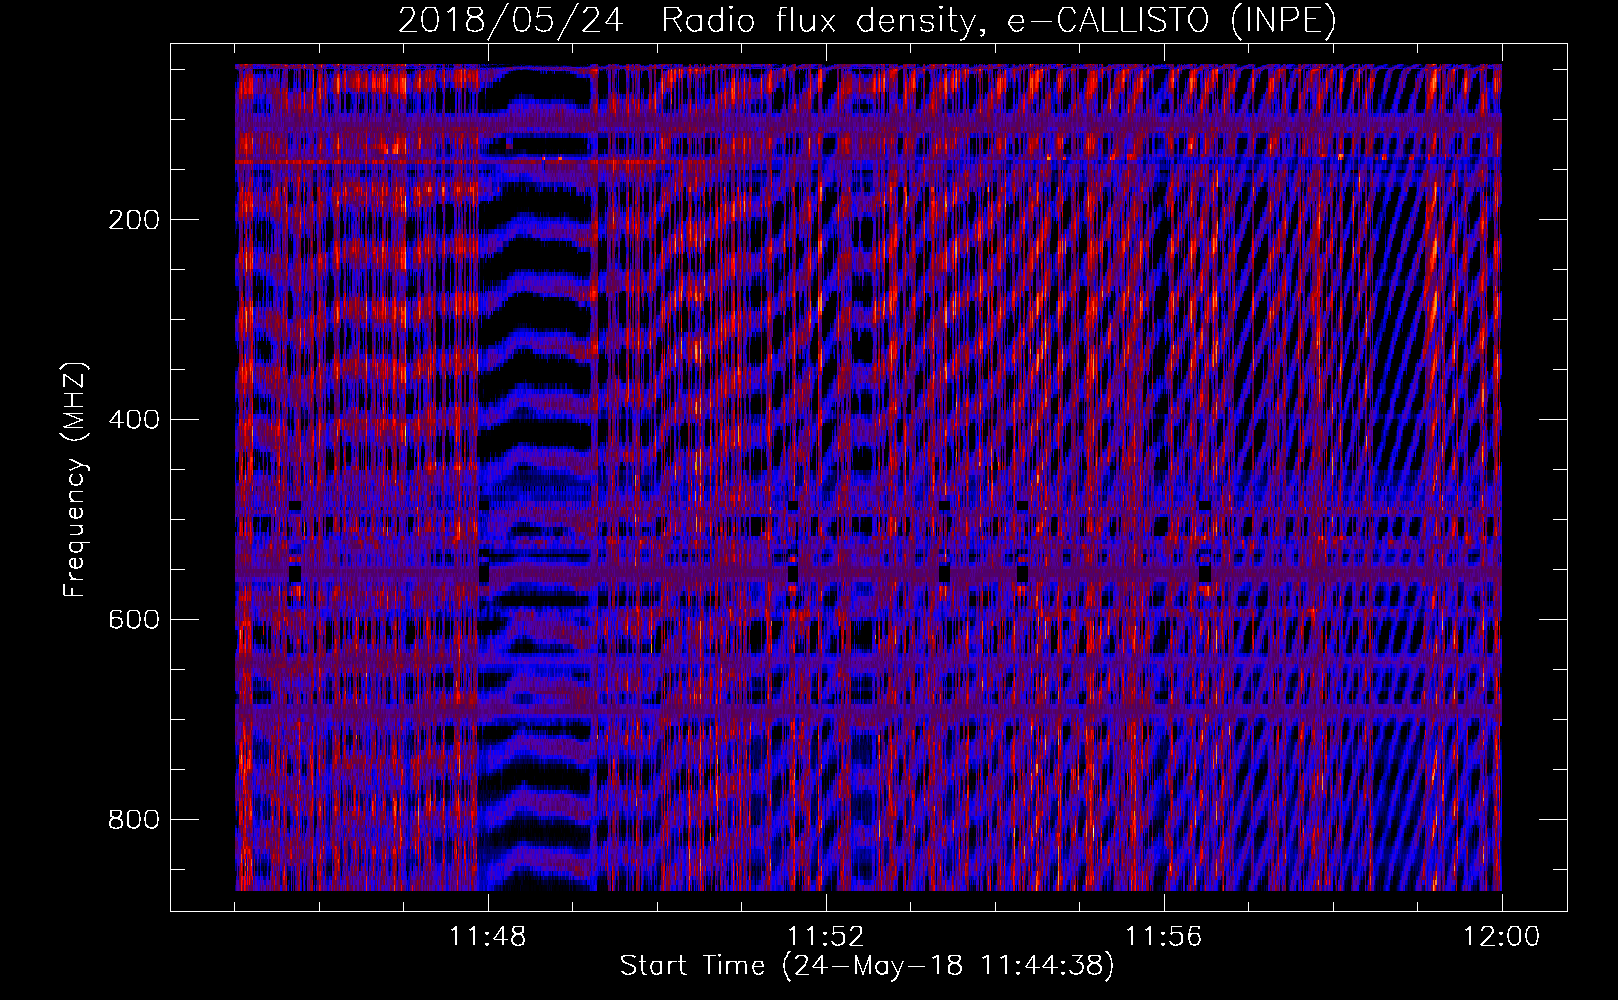The width and height of the screenshot is (1618, 1000).
Task: Click the x-axis label "Start Time (24-May-18 11:44:38)"
Action: coord(867,966)
